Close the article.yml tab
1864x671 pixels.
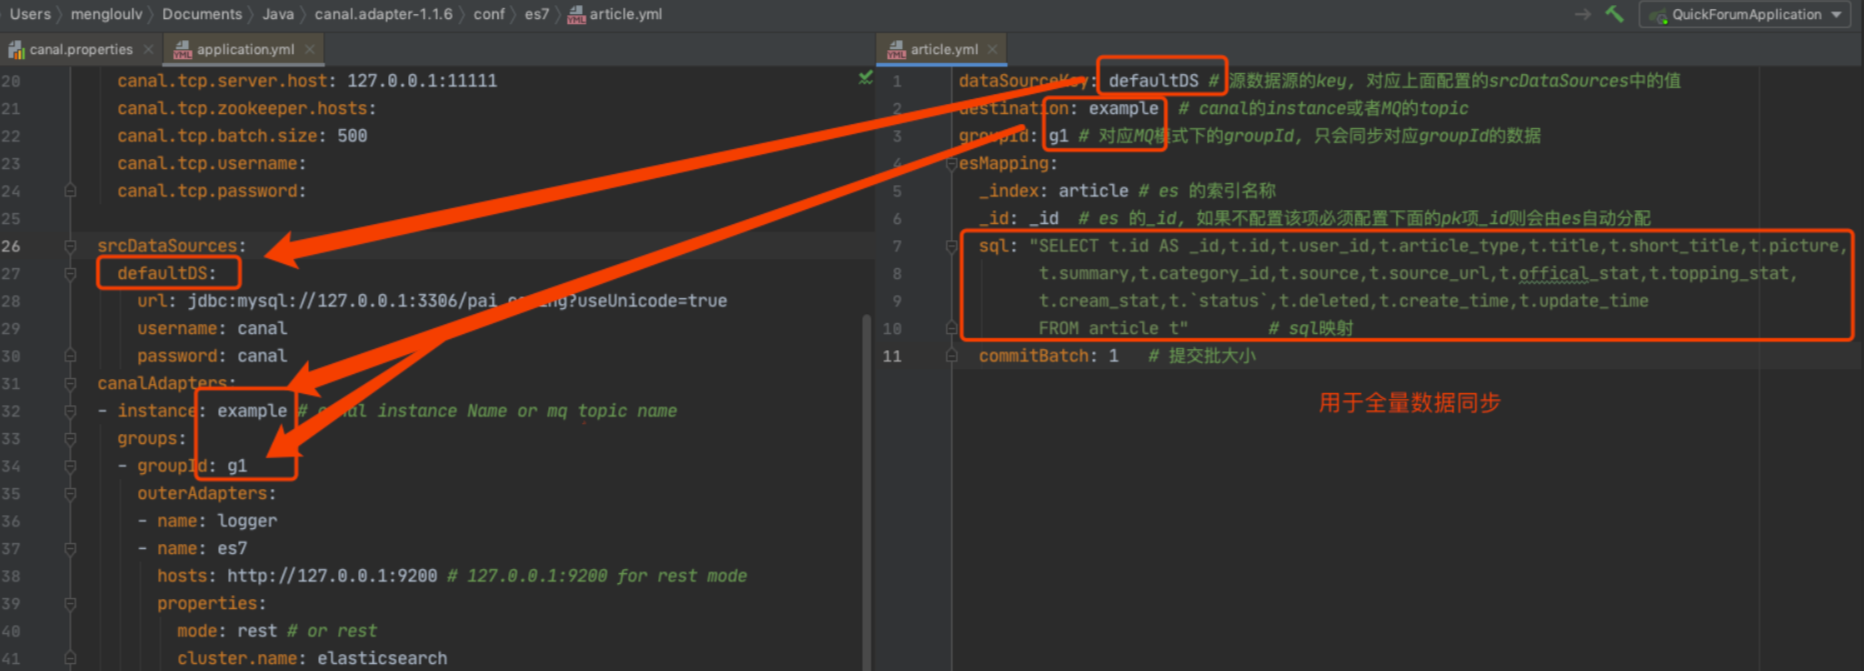[992, 49]
